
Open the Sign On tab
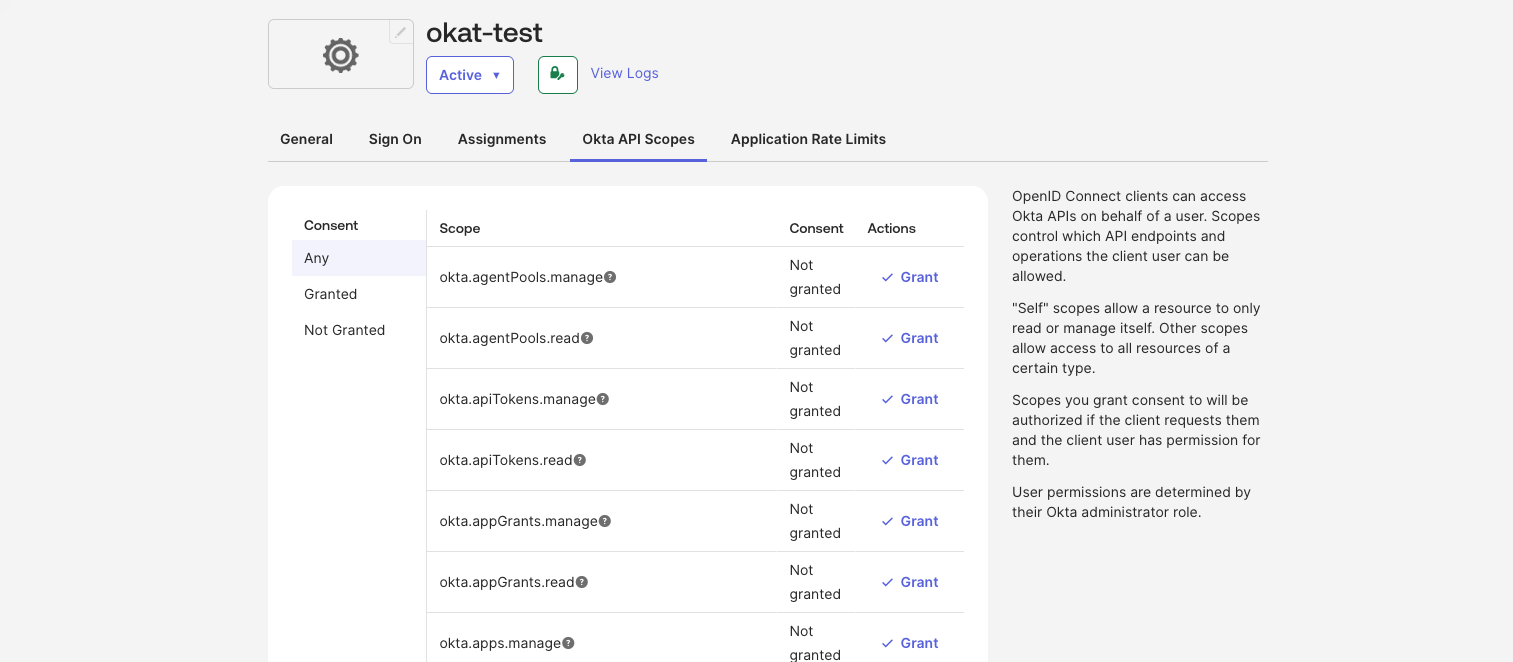tap(395, 139)
